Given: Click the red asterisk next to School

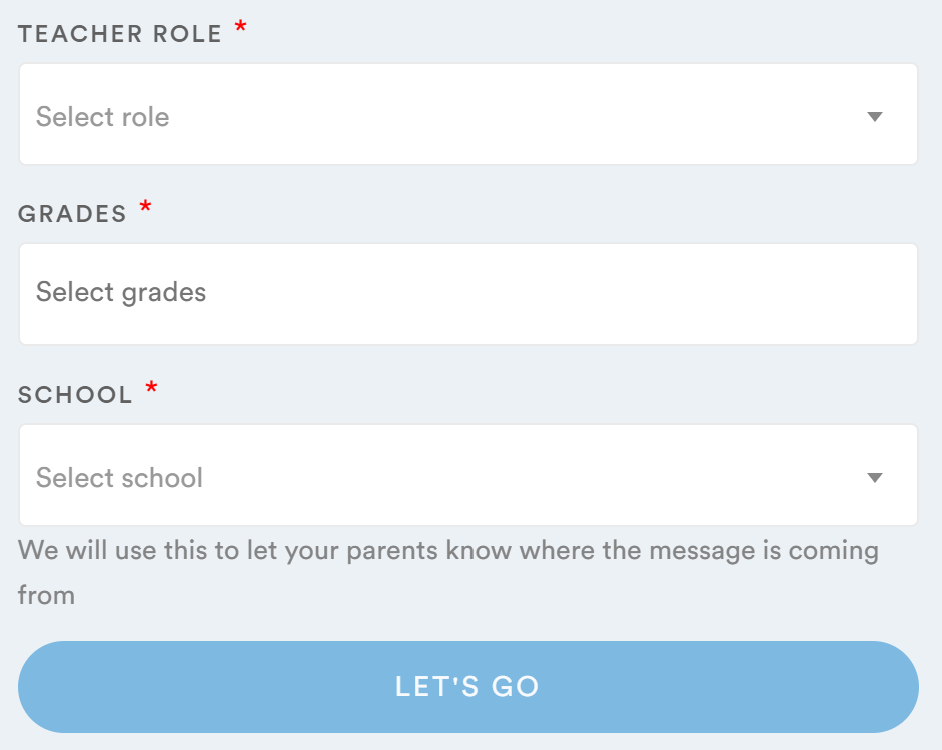Looking at the screenshot, I should pos(152,389).
